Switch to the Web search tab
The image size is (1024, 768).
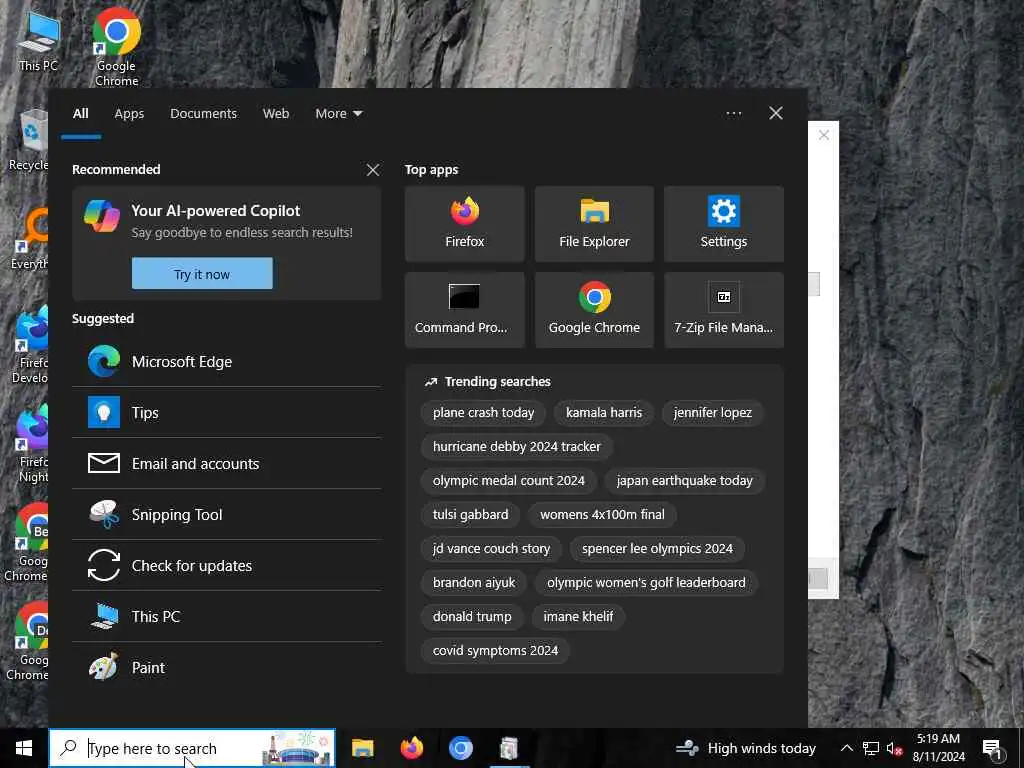[x=276, y=114]
